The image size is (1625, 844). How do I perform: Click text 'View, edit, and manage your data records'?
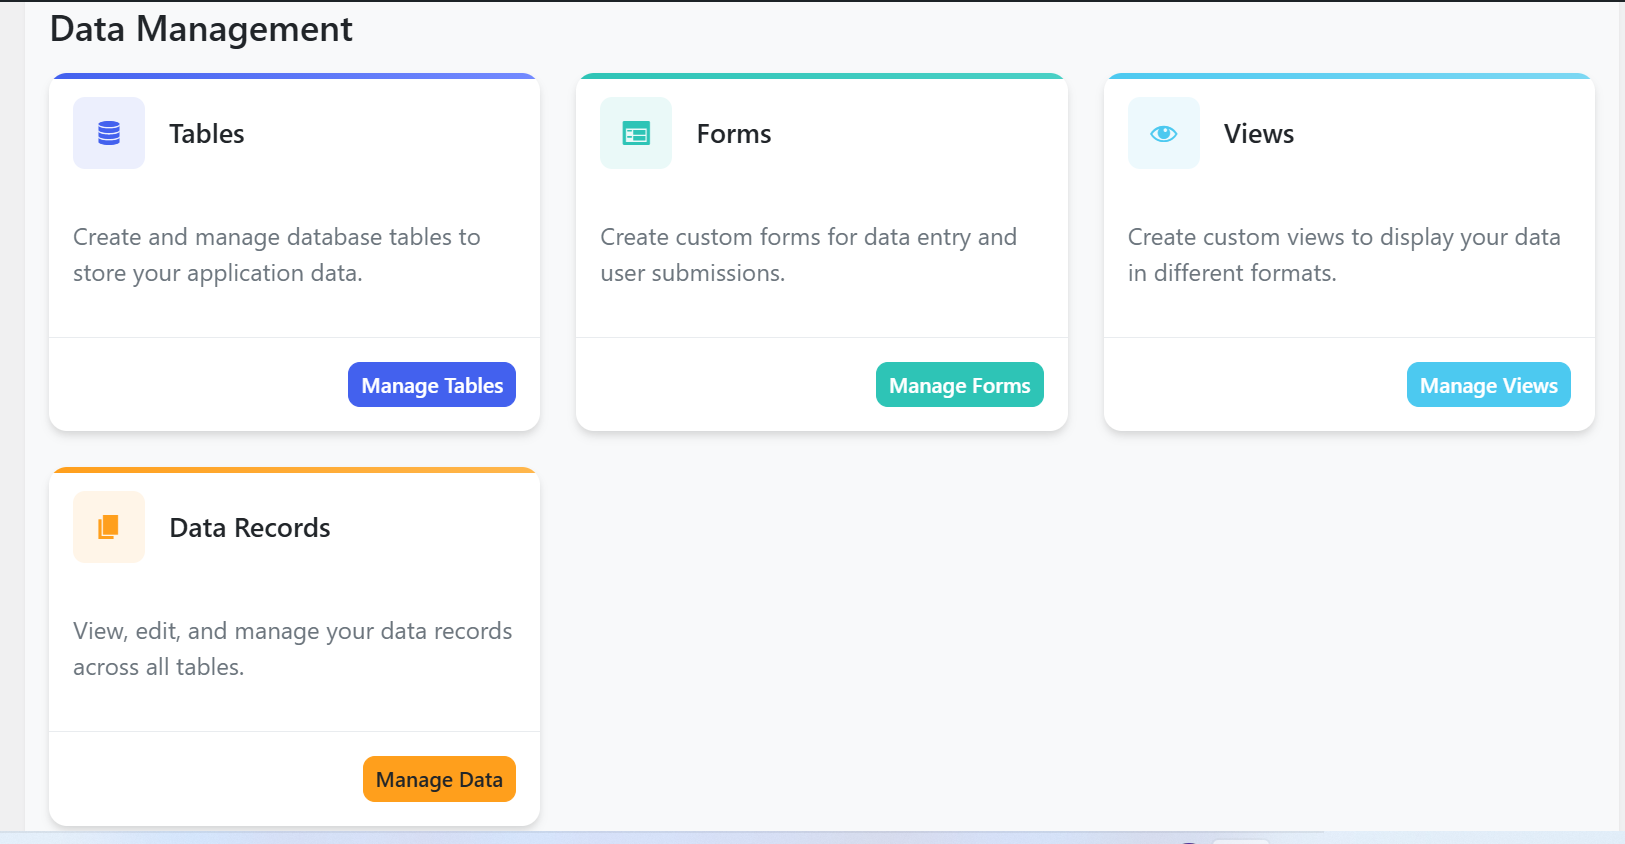(292, 631)
